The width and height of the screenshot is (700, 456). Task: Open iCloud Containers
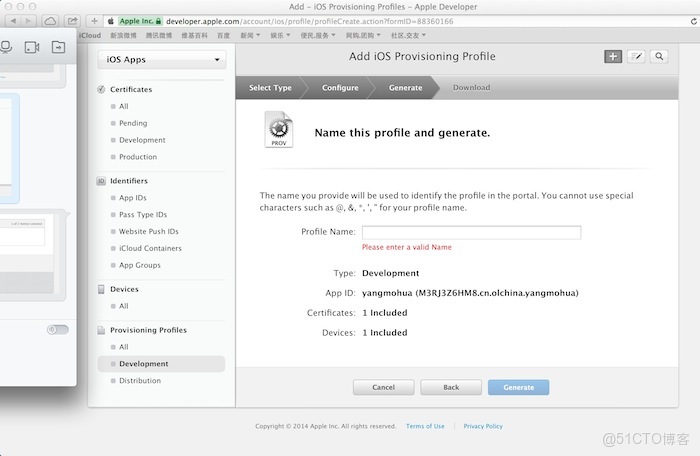pyautogui.click(x=150, y=248)
